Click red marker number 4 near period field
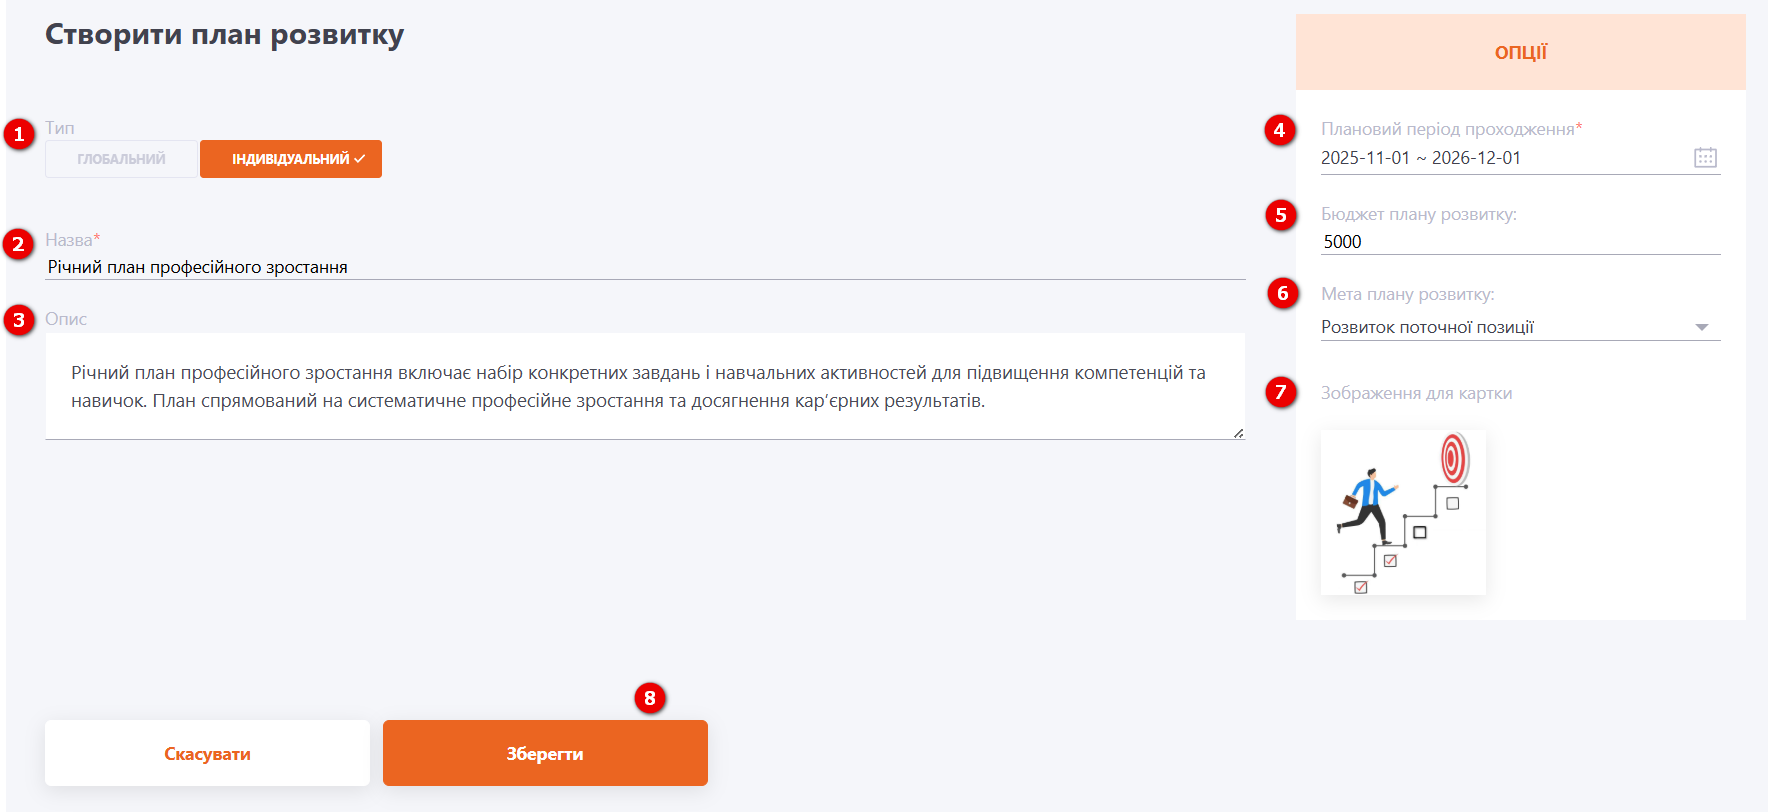Viewport: 1768px width, 812px height. point(1279,130)
